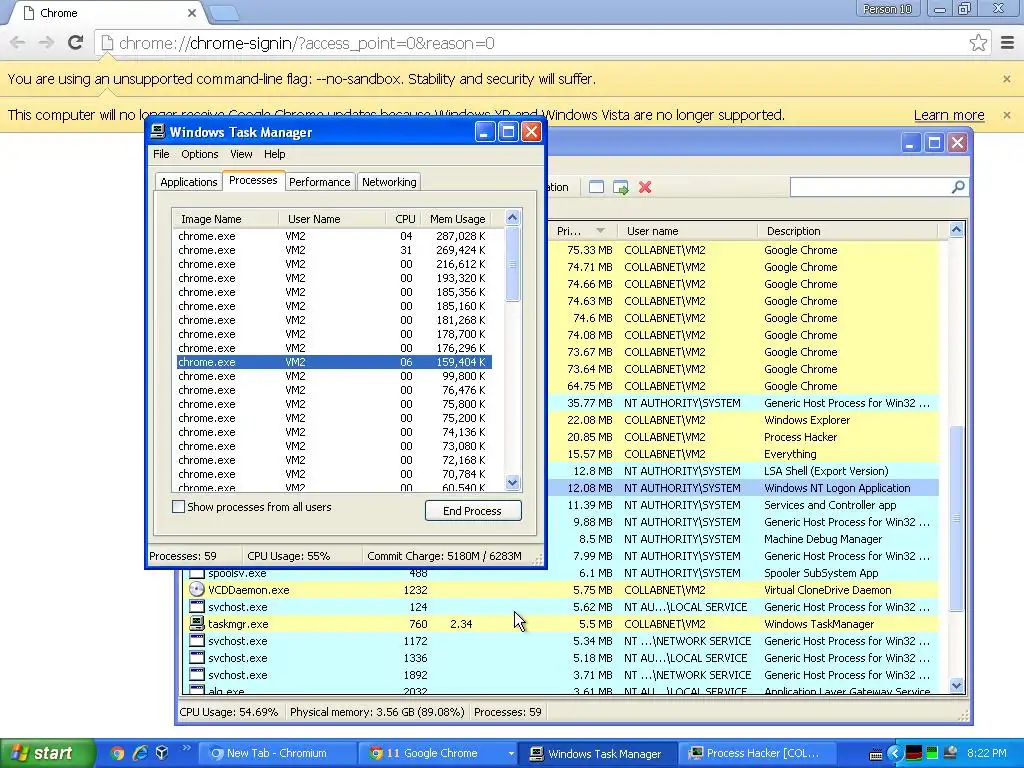Select chrome.exe row using 287,028 K
Screen dimensions: 1024x768
point(334,236)
